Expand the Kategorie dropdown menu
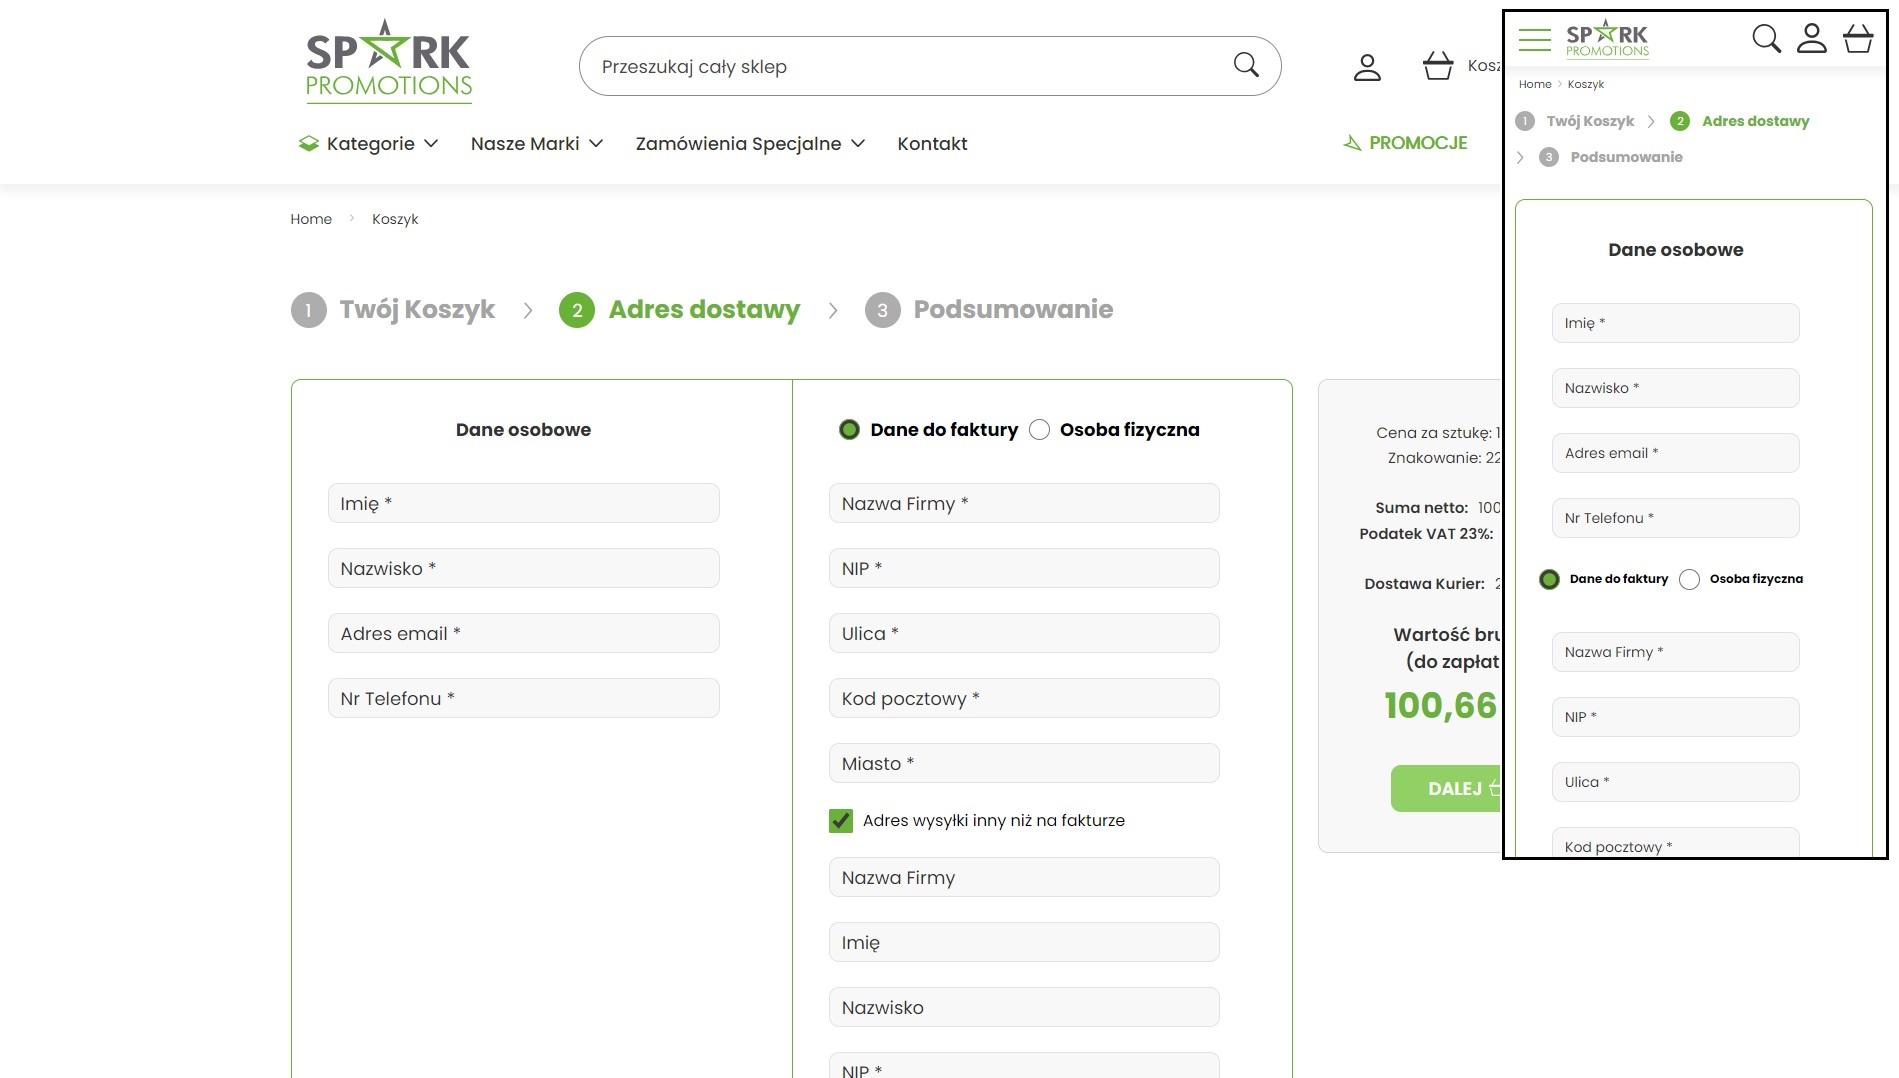The width and height of the screenshot is (1899, 1078). coord(369,144)
